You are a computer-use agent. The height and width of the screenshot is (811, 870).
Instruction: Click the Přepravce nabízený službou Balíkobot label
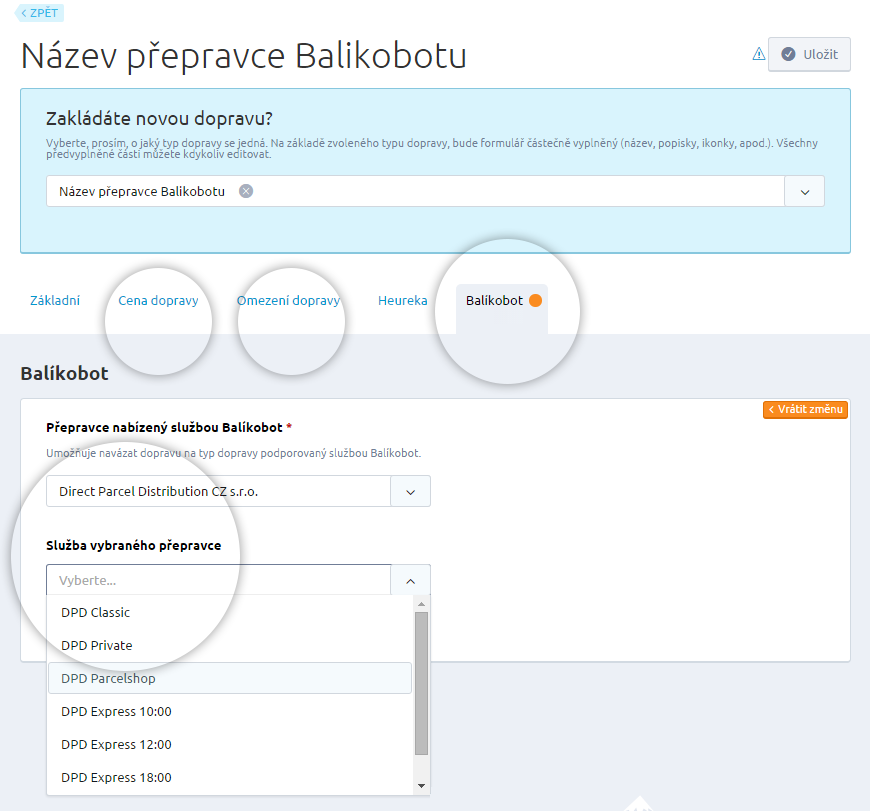(x=165, y=428)
